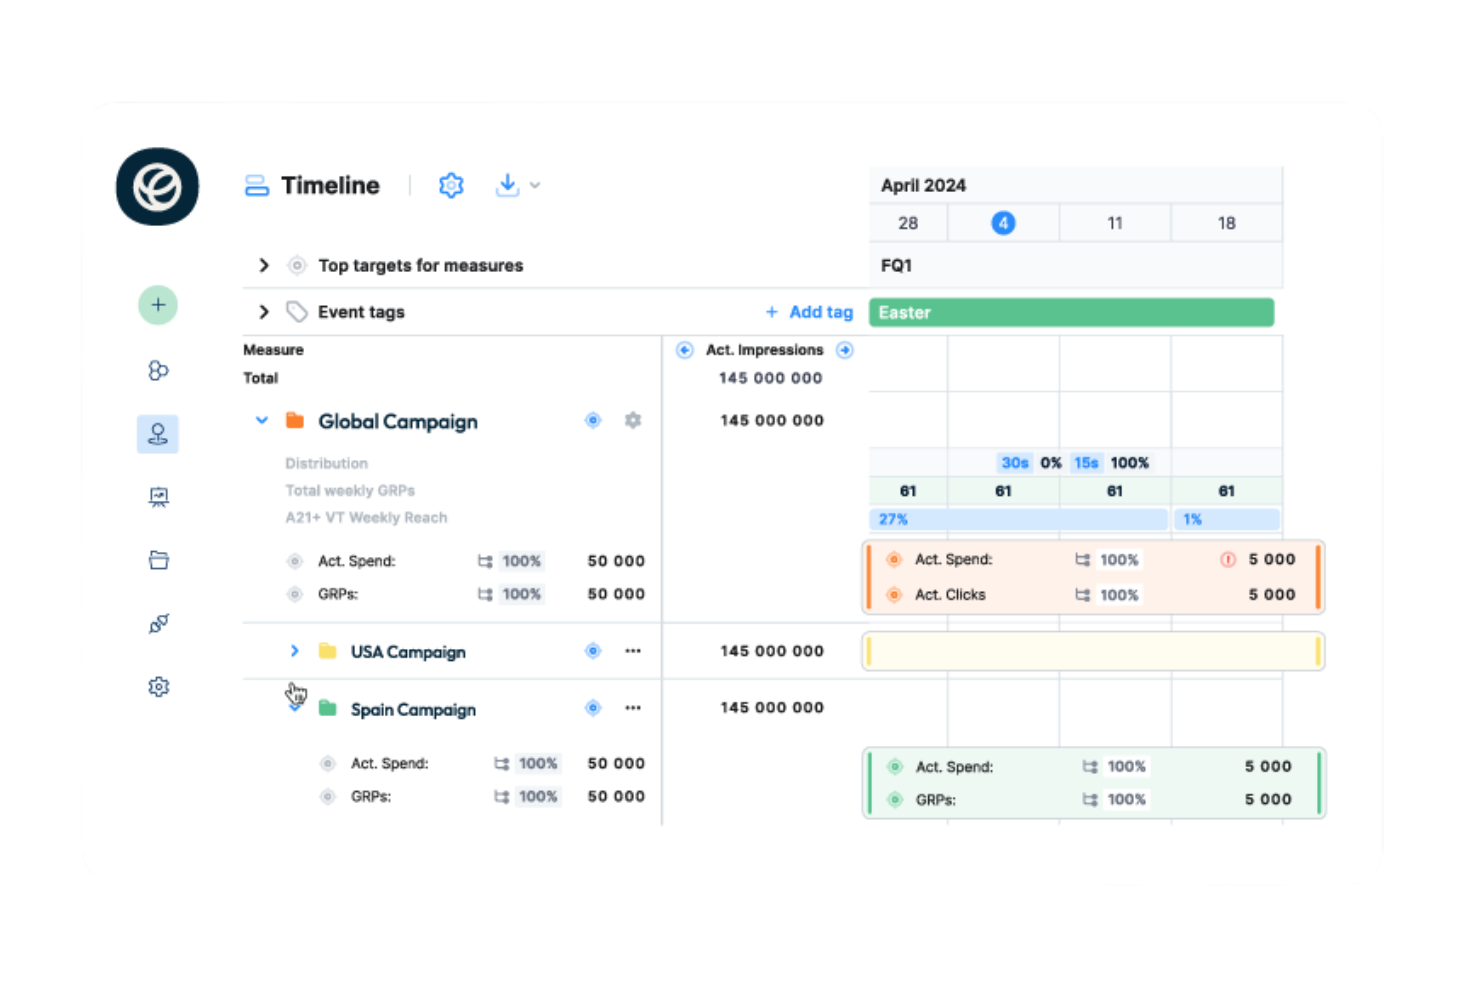Image resolution: width=1480 pixels, height=987 pixels.
Task: Toggle the Spain Campaign target indicator
Action: (x=593, y=708)
